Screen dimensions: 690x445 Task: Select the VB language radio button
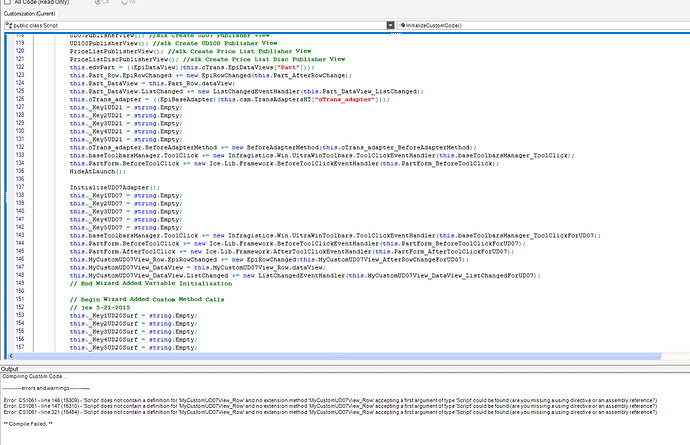[125, 2]
